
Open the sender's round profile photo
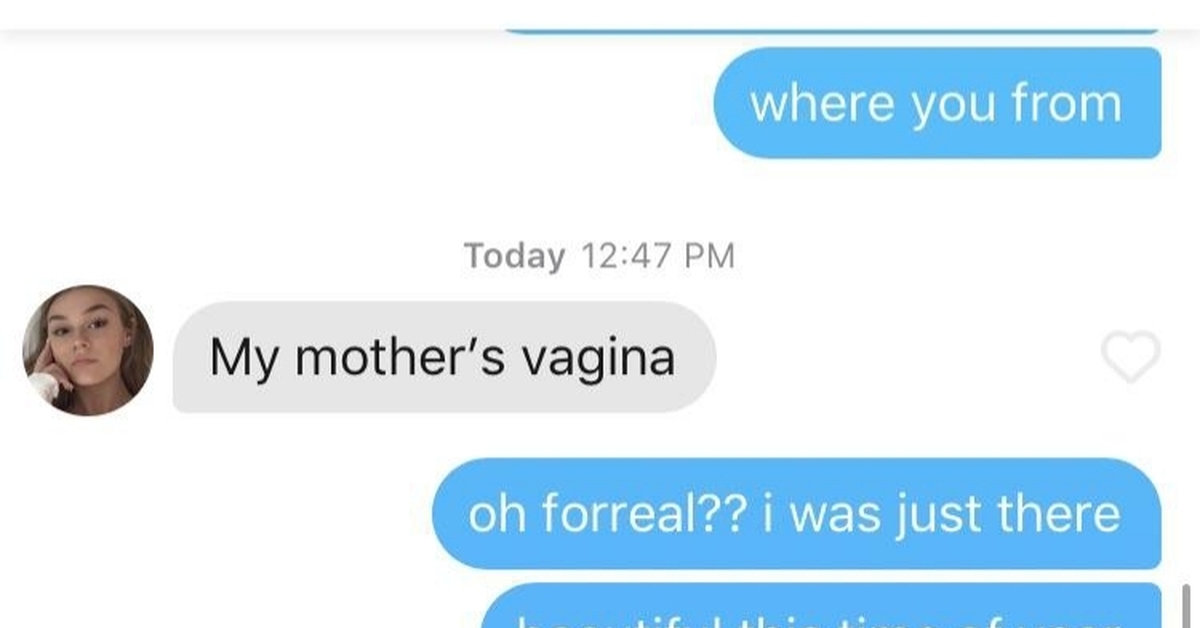point(88,350)
